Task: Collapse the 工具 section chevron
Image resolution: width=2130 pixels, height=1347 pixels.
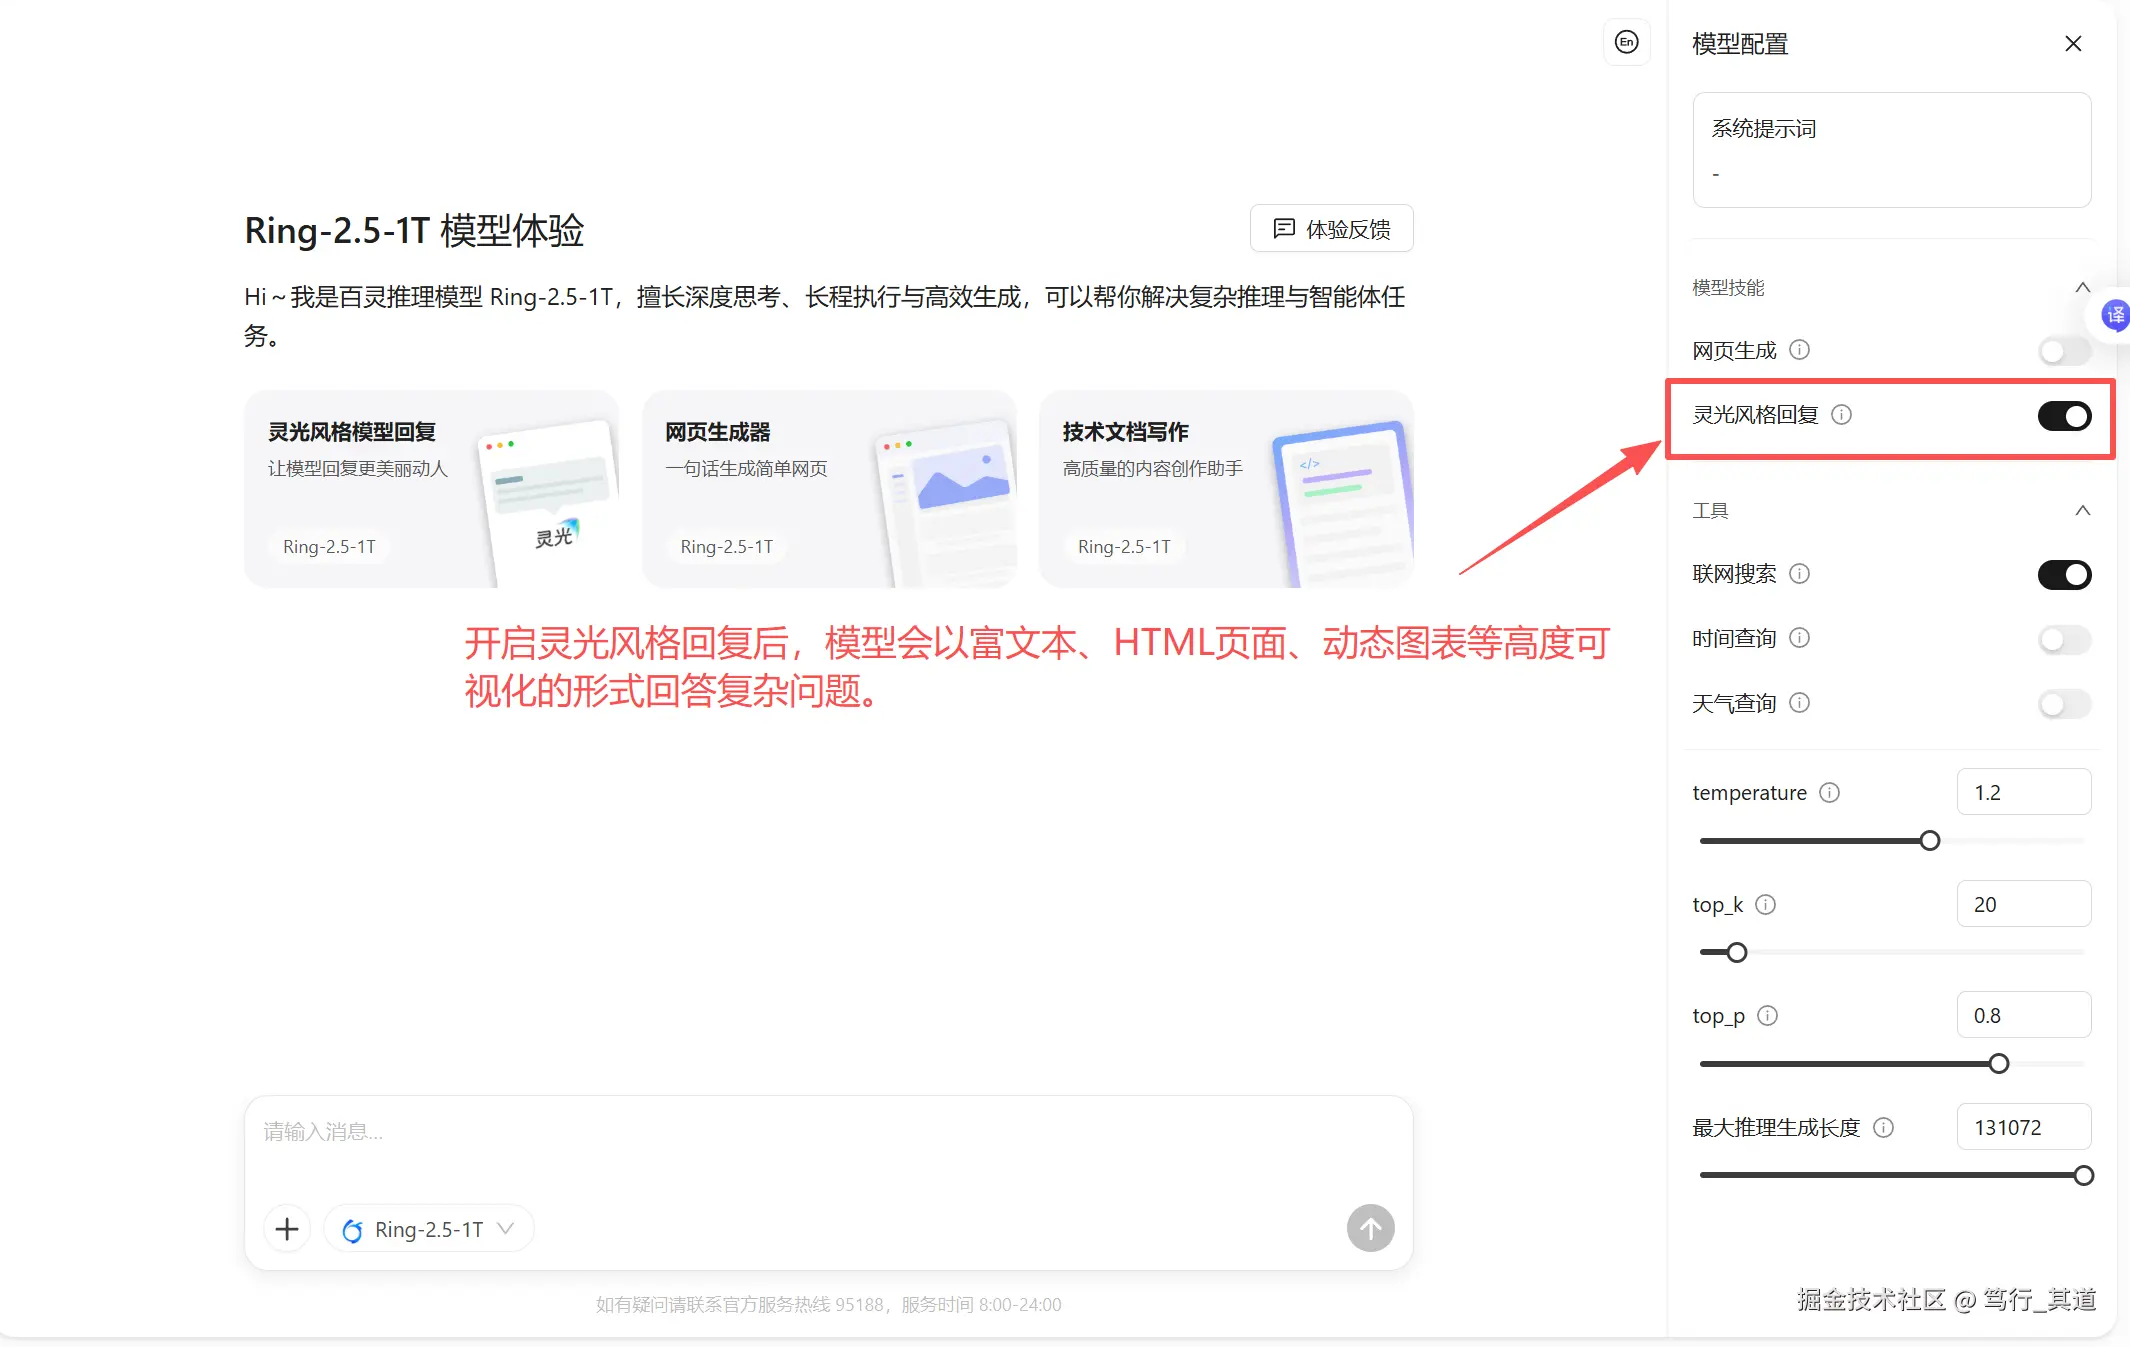Action: pos(2082,511)
